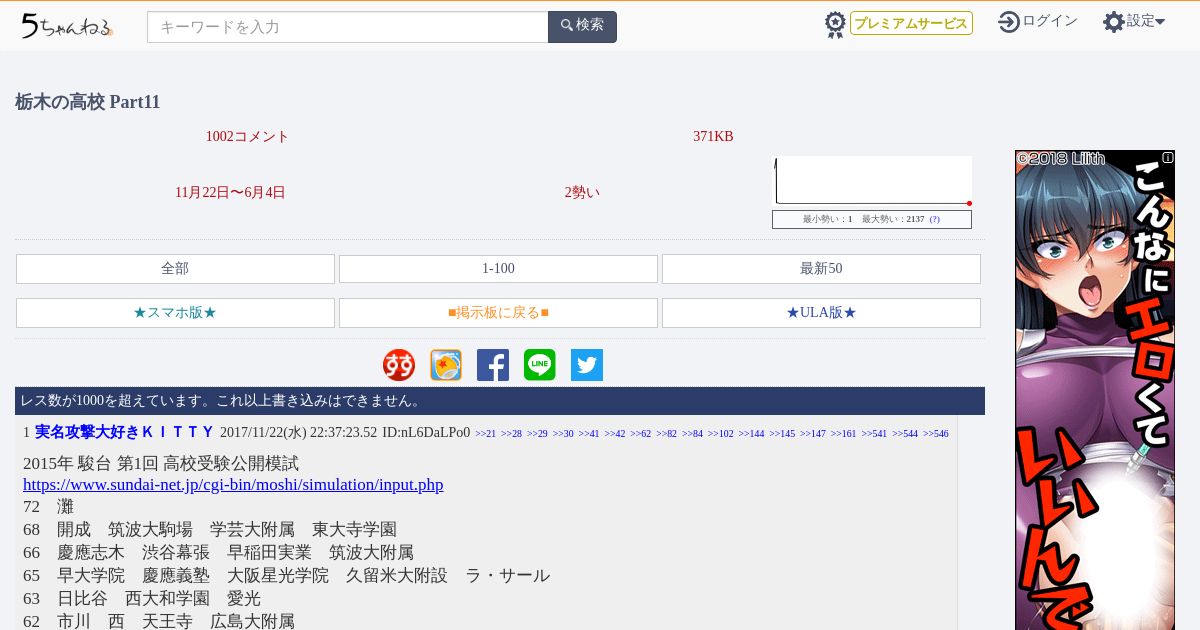The image size is (1200, 630).
Task: Show all posts with 全部
Action: (x=175, y=269)
